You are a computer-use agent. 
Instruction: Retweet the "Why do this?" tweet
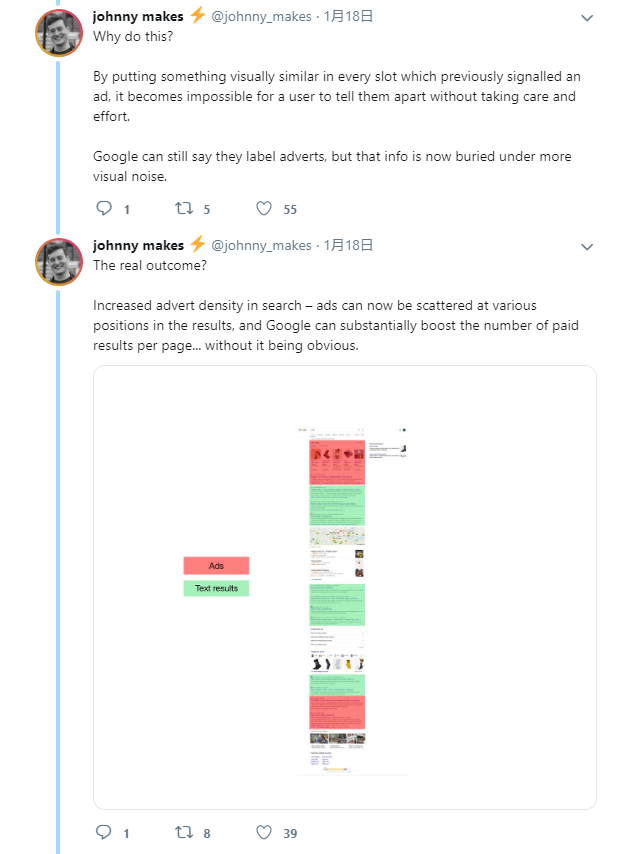coord(184,209)
